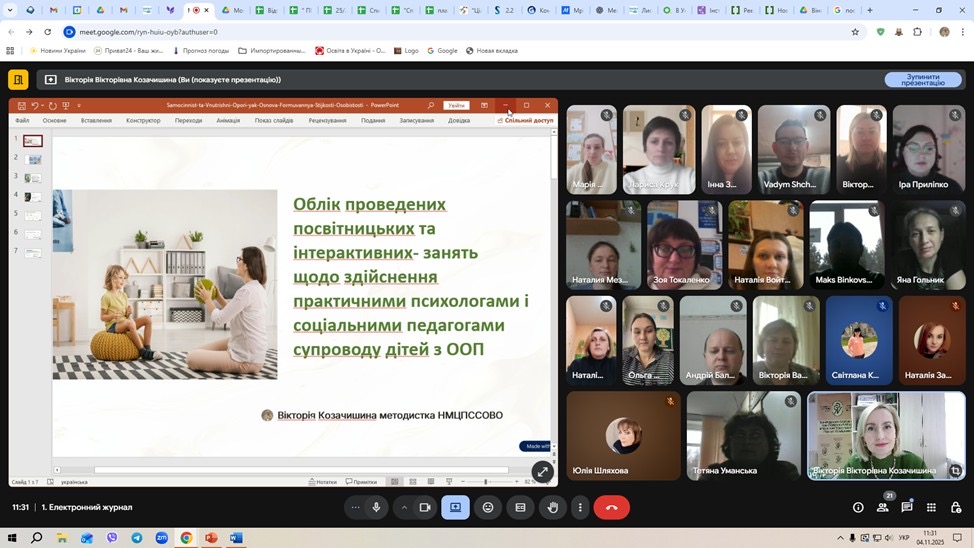The width and height of the screenshot is (974, 548).
Task: Click the reactions emoji button in Meet
Action: 488,507
